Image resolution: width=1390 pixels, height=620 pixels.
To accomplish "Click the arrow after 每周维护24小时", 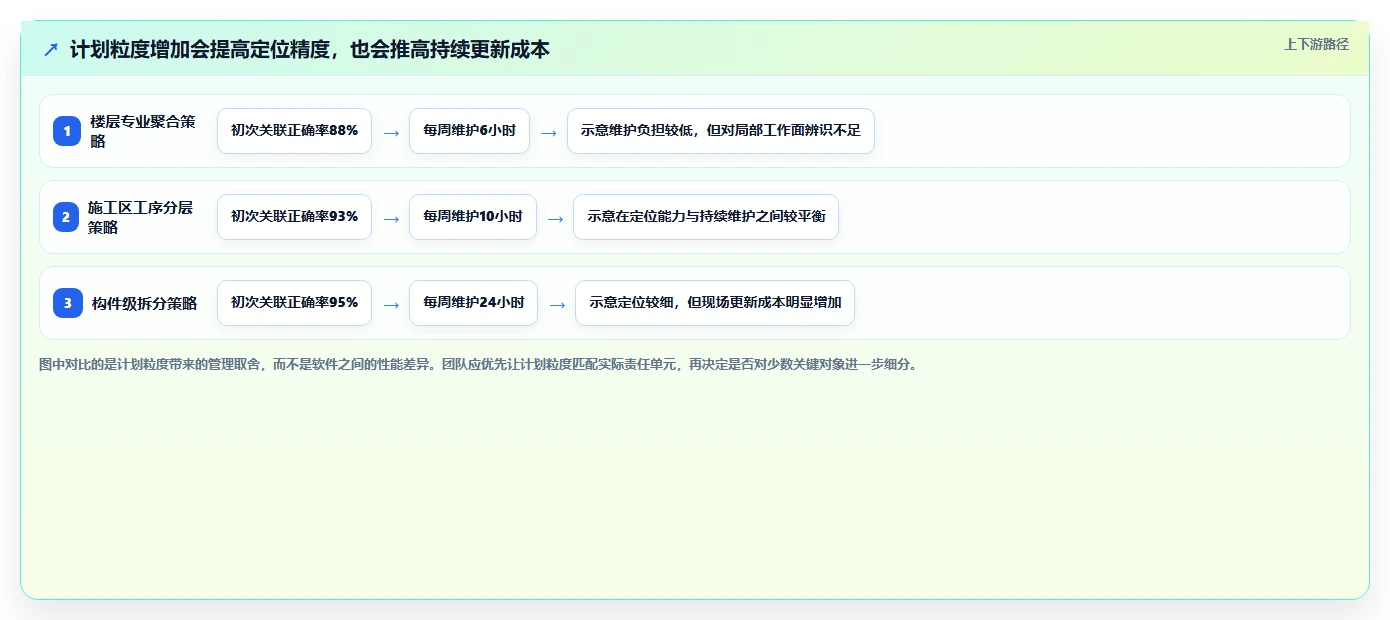I will pyautogui.click(x=557, y=304).
